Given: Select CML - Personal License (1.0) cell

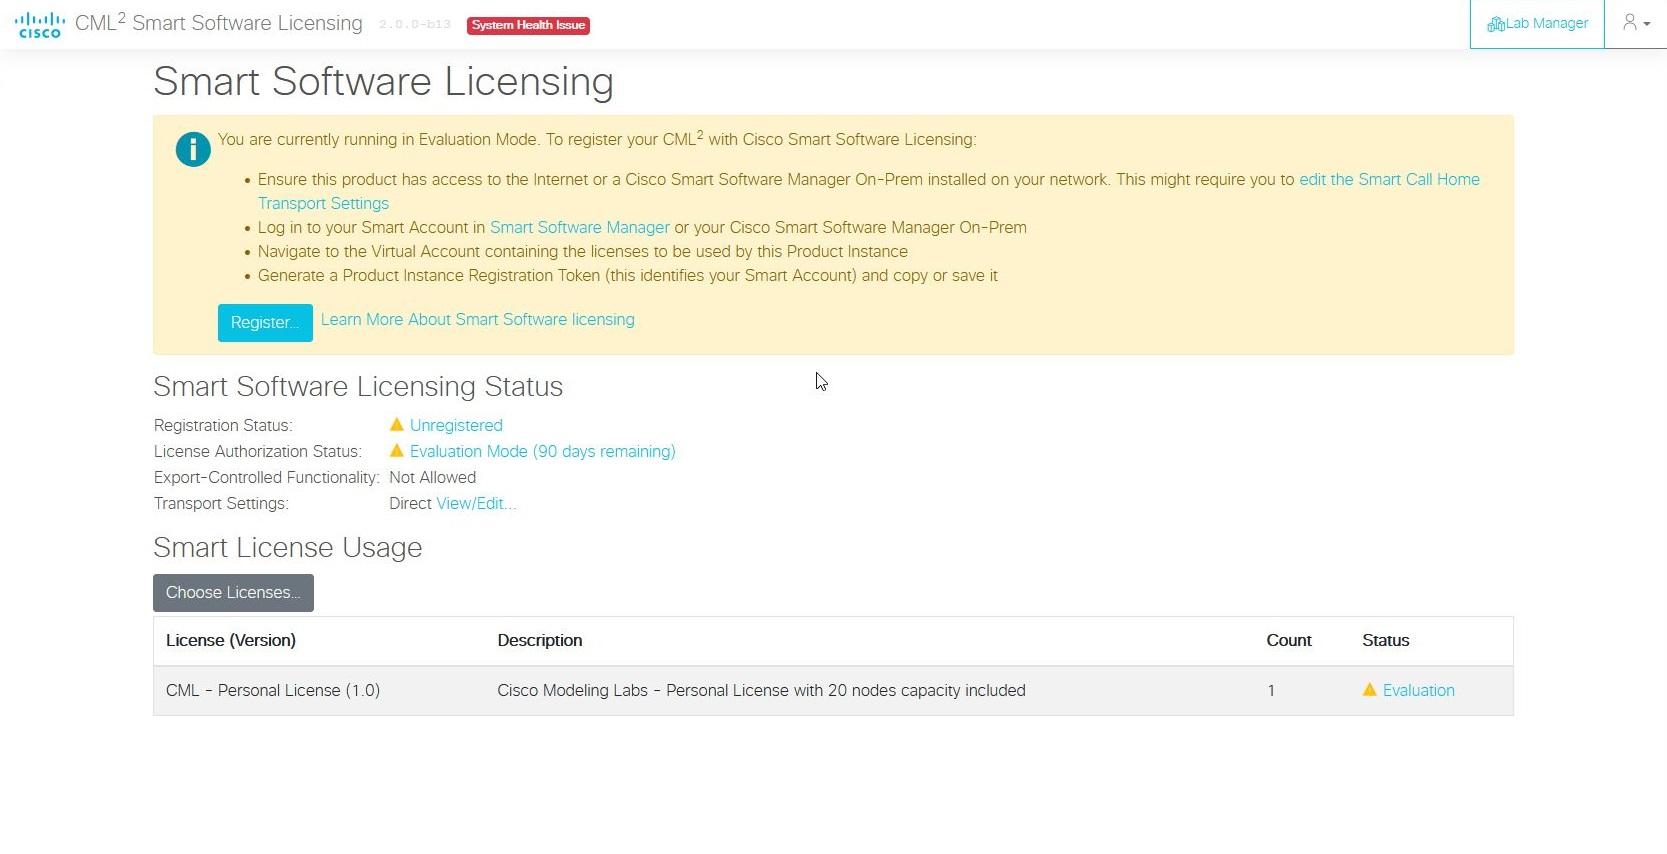Looking at the screenshot, I should pos(273,691).
